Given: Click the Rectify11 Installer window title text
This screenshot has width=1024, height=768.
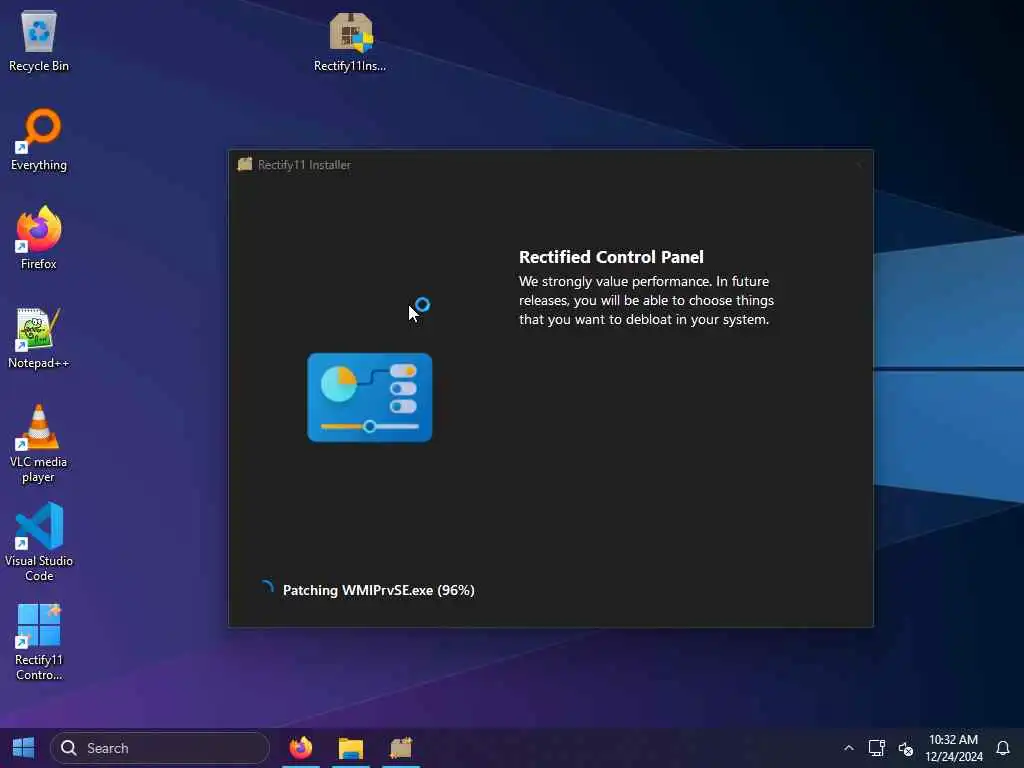Looking at the screenshot, I should point(304,165).
